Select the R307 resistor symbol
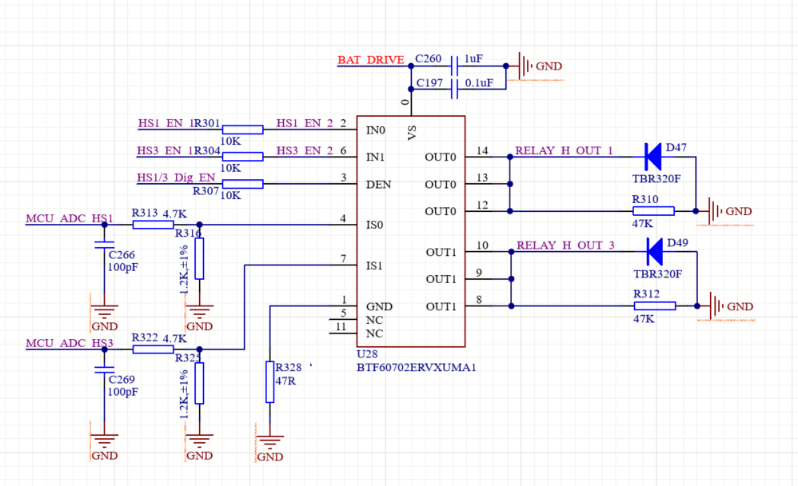Viewport: 798px width, 486px height. 243,184
